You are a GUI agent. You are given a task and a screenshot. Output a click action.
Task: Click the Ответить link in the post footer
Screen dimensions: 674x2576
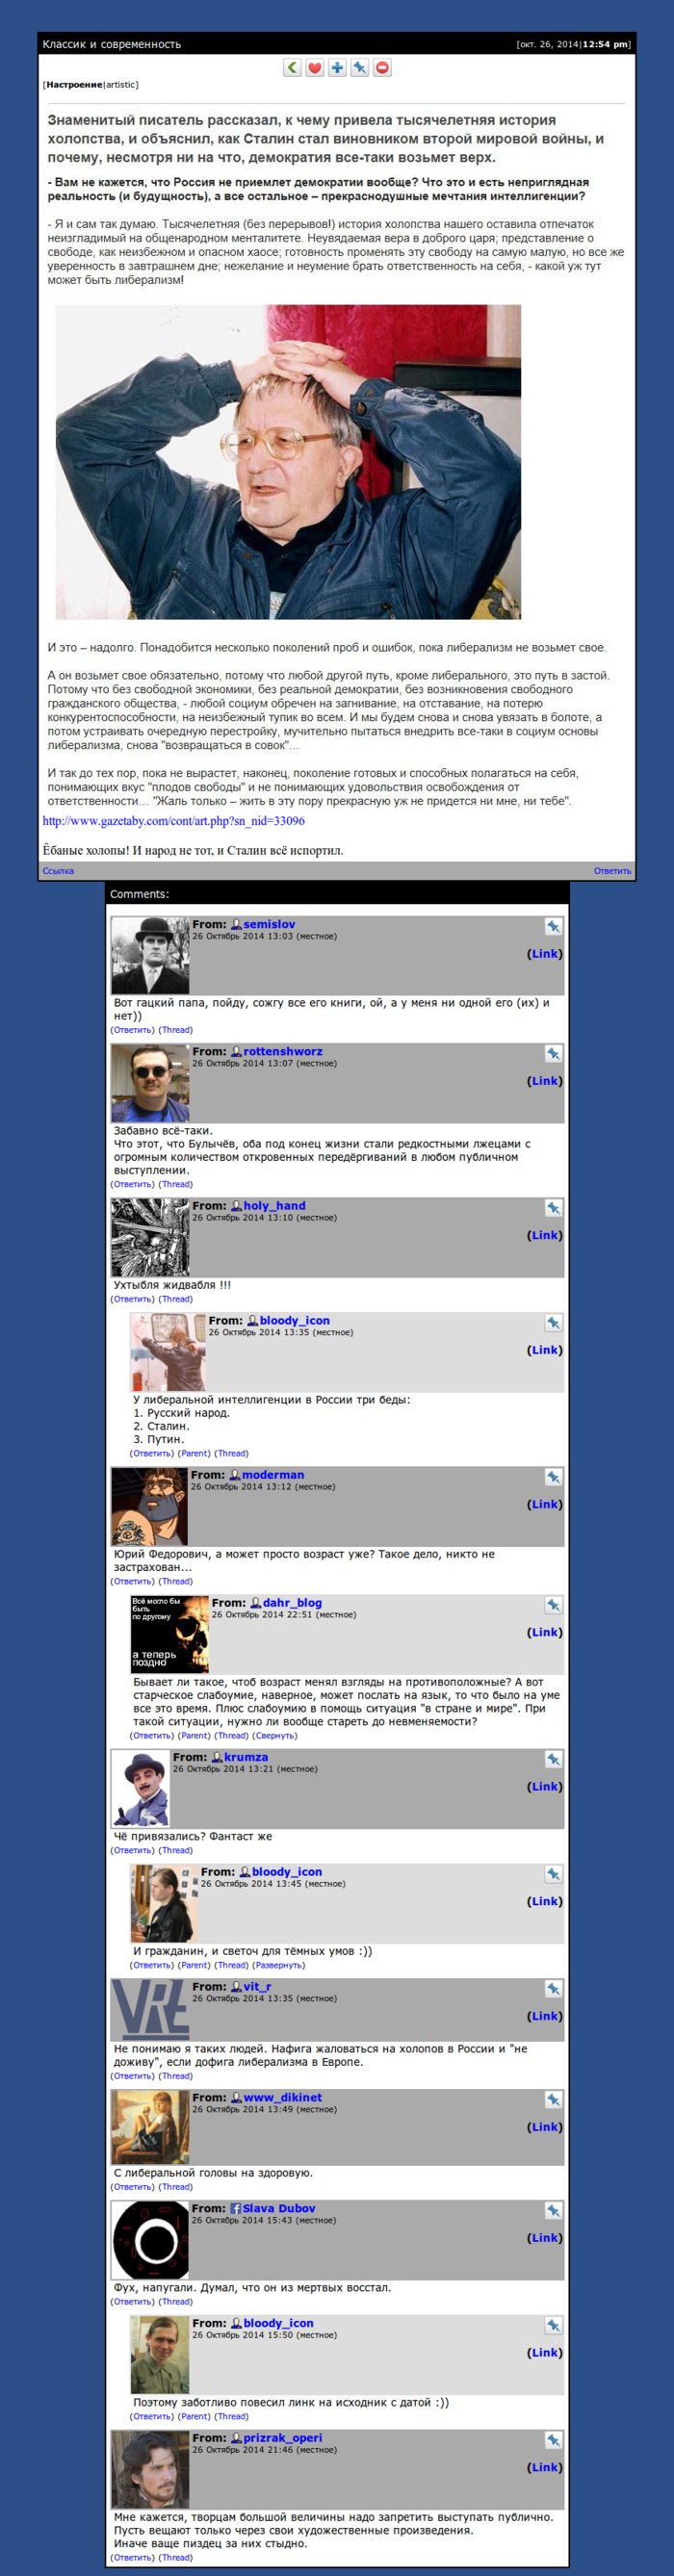612,871
